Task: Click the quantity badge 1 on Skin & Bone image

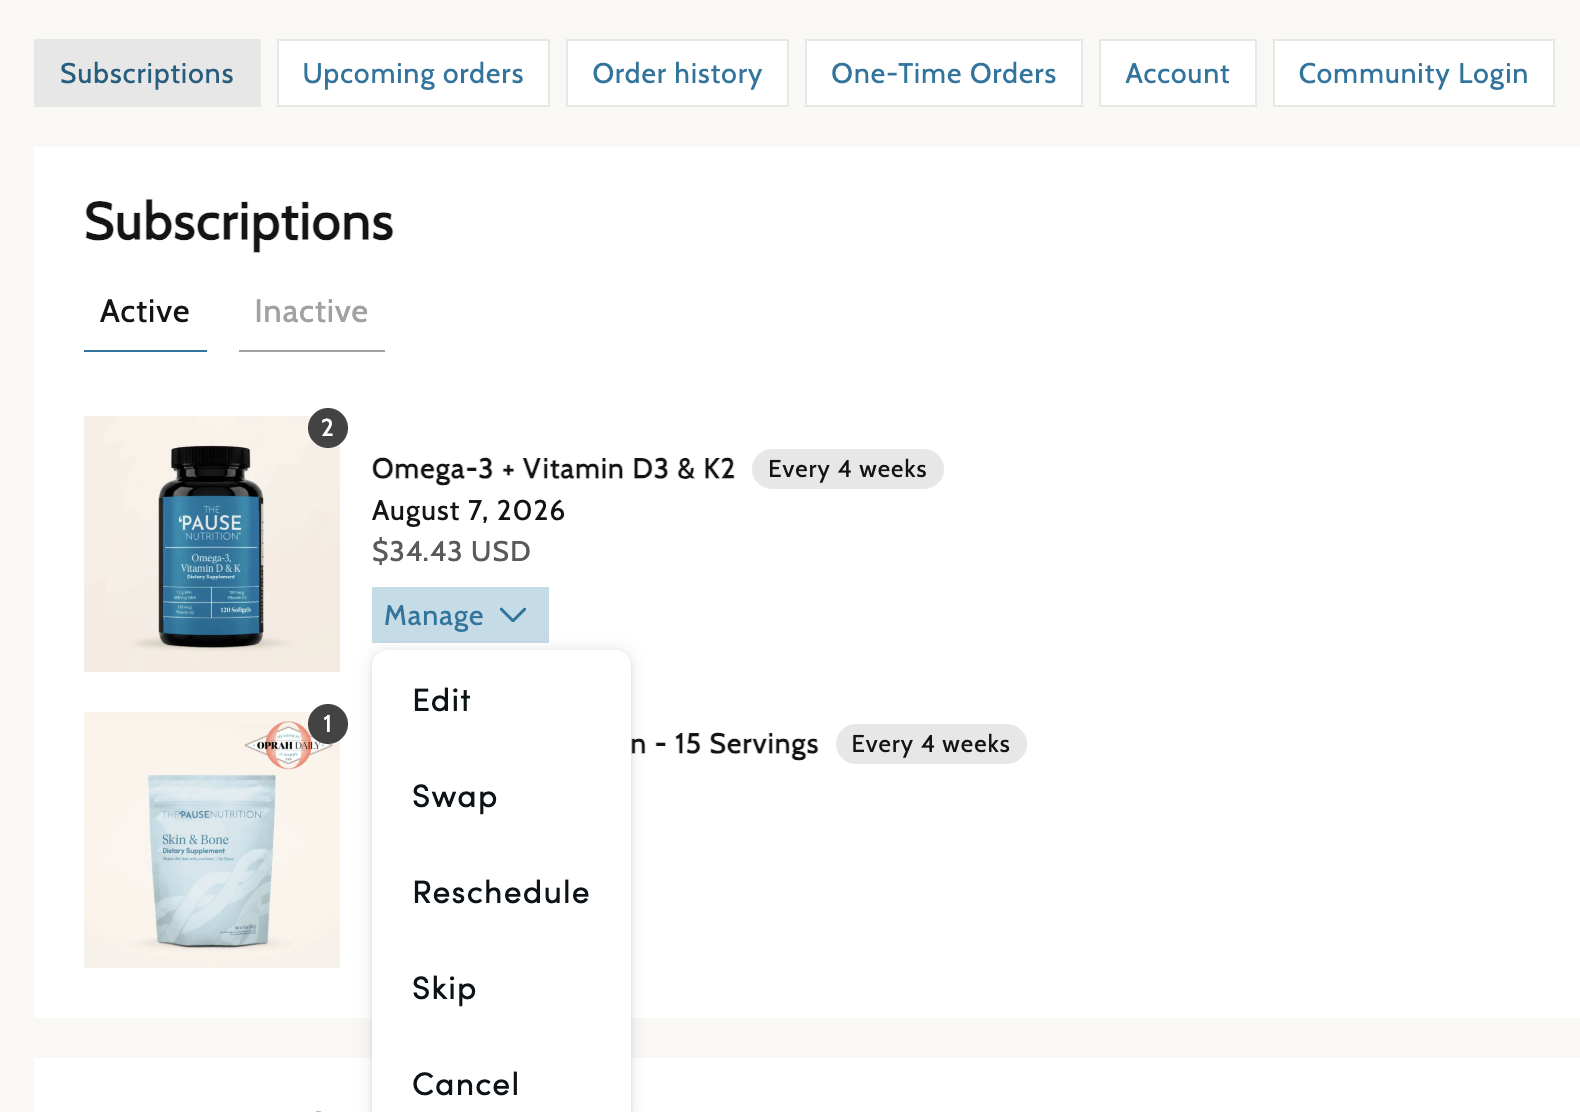Action: (x=327, y=724)
